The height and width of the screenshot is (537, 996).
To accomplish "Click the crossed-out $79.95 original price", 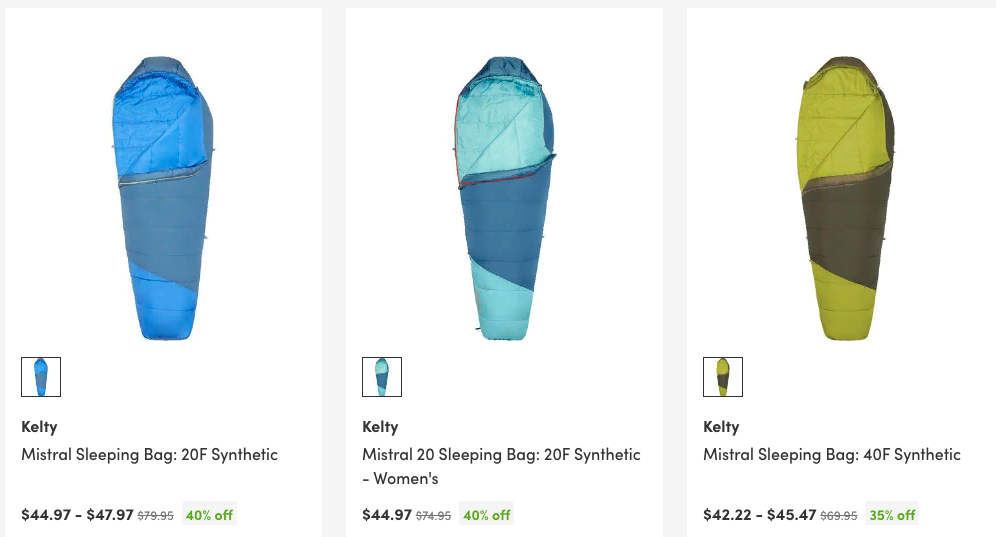I will 155,516.
